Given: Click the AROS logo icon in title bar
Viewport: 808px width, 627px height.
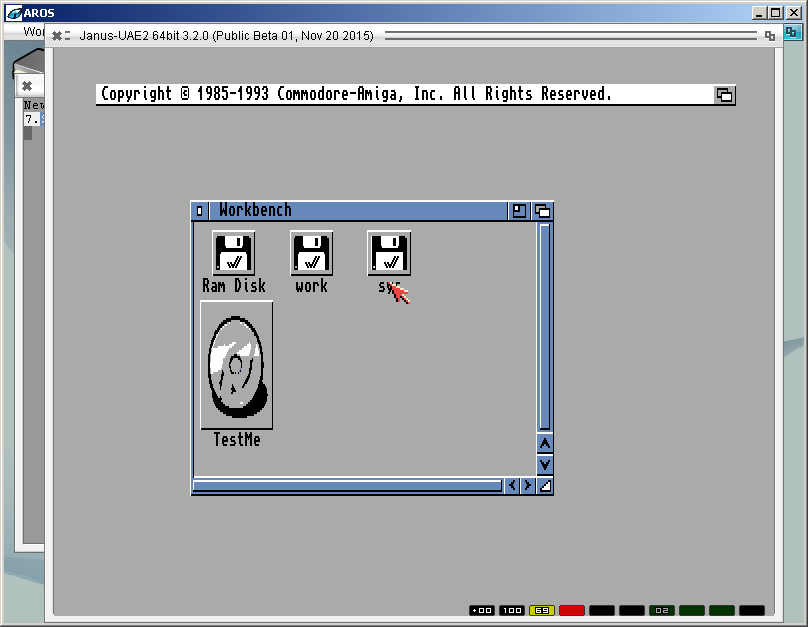Looking at the screenshot, I should pyautogui.click(x=14, y=13).
